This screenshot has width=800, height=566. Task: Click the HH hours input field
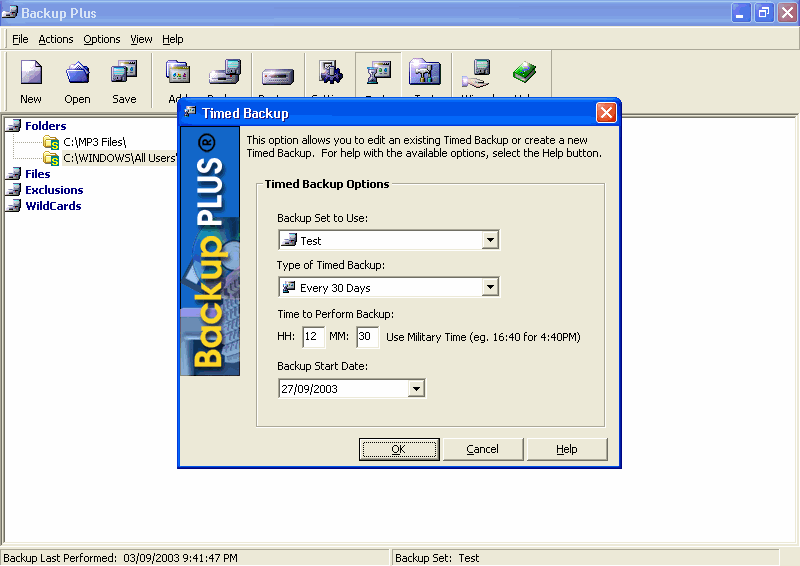(313, 337)
